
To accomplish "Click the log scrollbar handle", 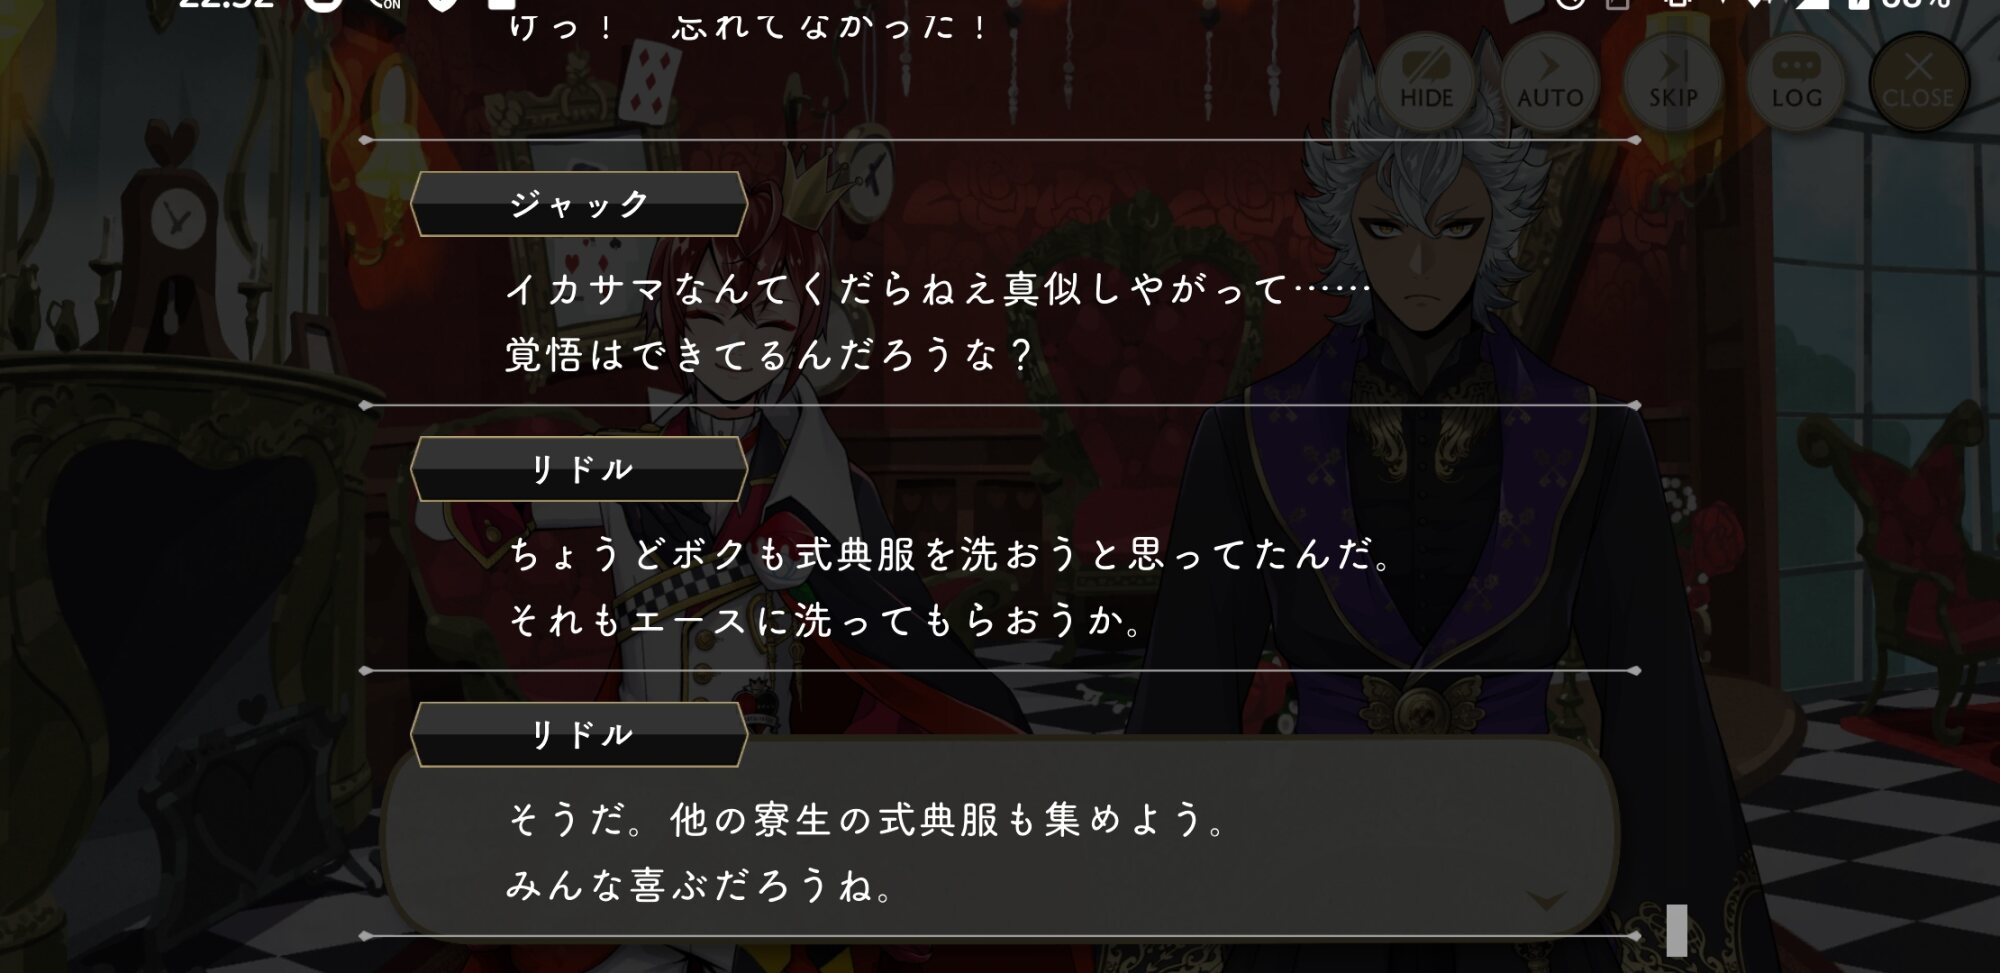I will pos(1677,929).
